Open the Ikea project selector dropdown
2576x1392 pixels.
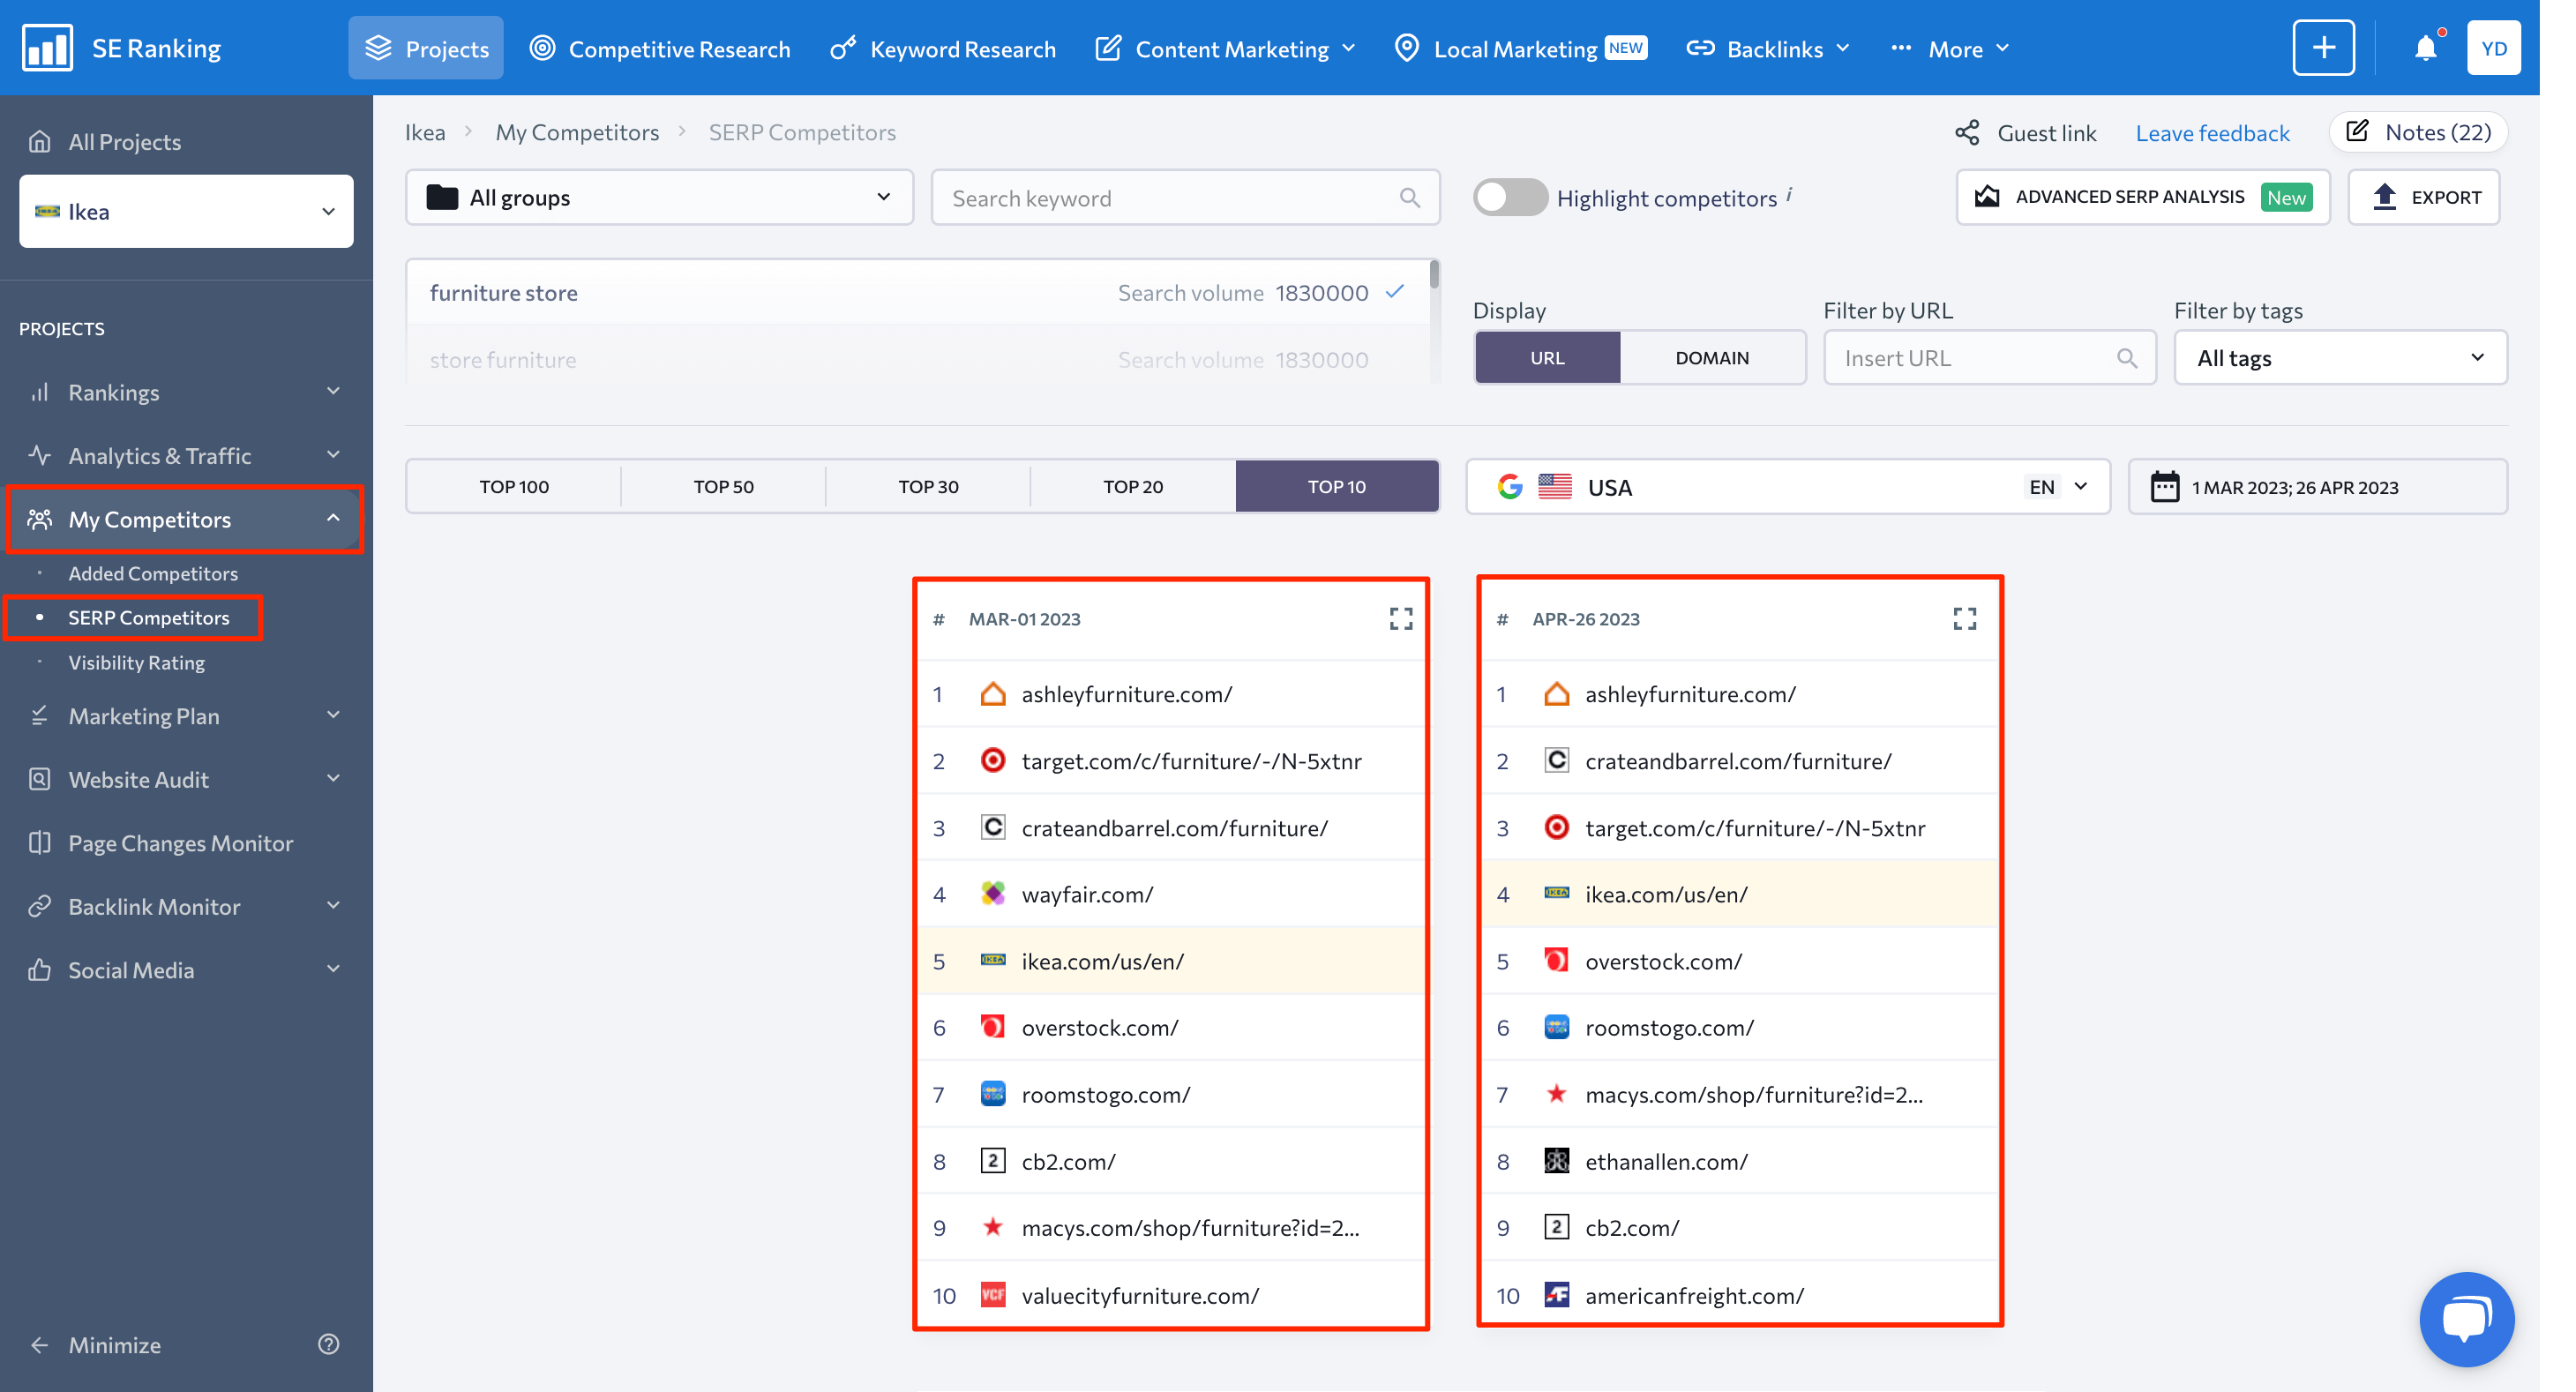tap(186, 211)
